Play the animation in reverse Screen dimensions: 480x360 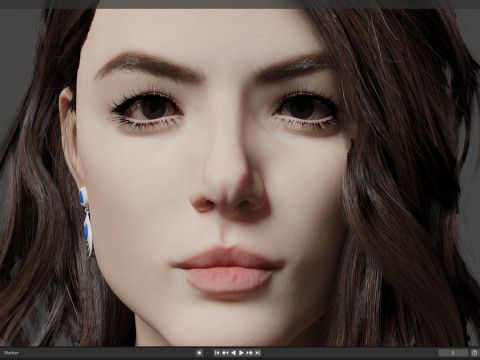point(233,353)
